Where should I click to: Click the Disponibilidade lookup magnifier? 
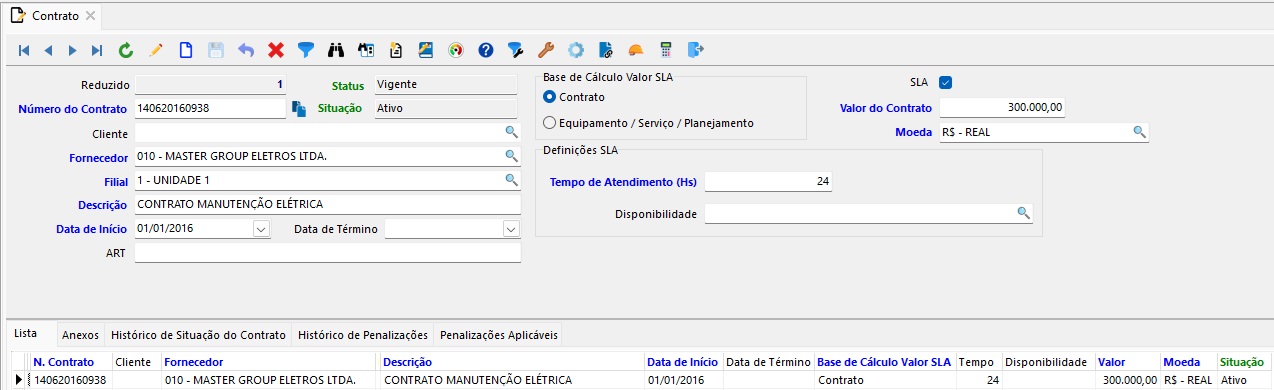(x=1023, y=212)
